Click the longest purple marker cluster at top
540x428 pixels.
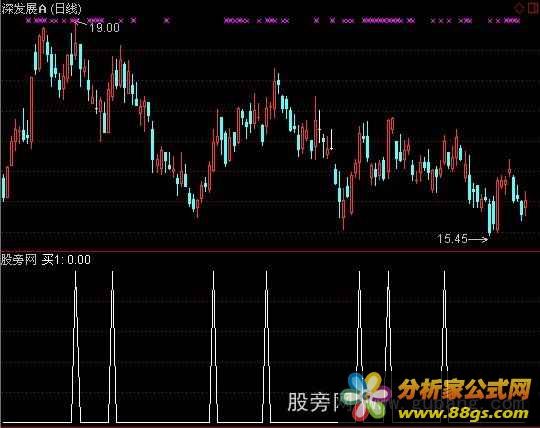coord(382,21)
